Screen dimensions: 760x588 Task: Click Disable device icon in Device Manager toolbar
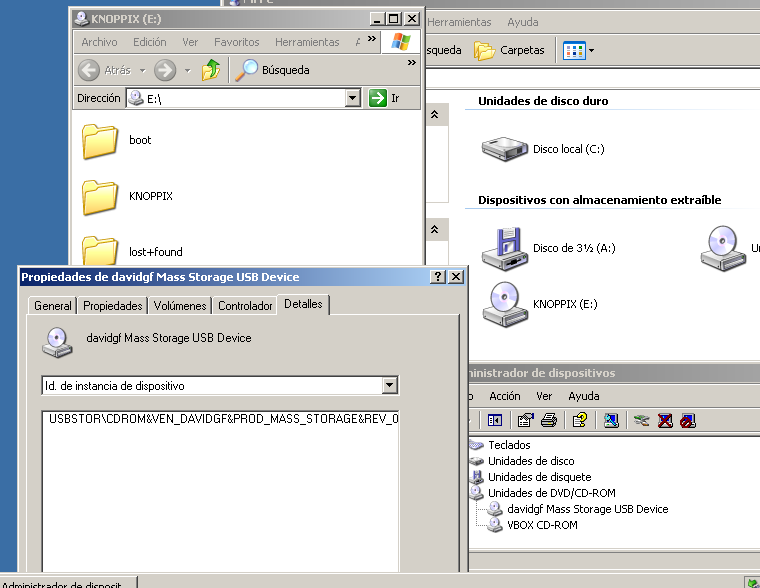pyautogui.click(x=688, y=420)
